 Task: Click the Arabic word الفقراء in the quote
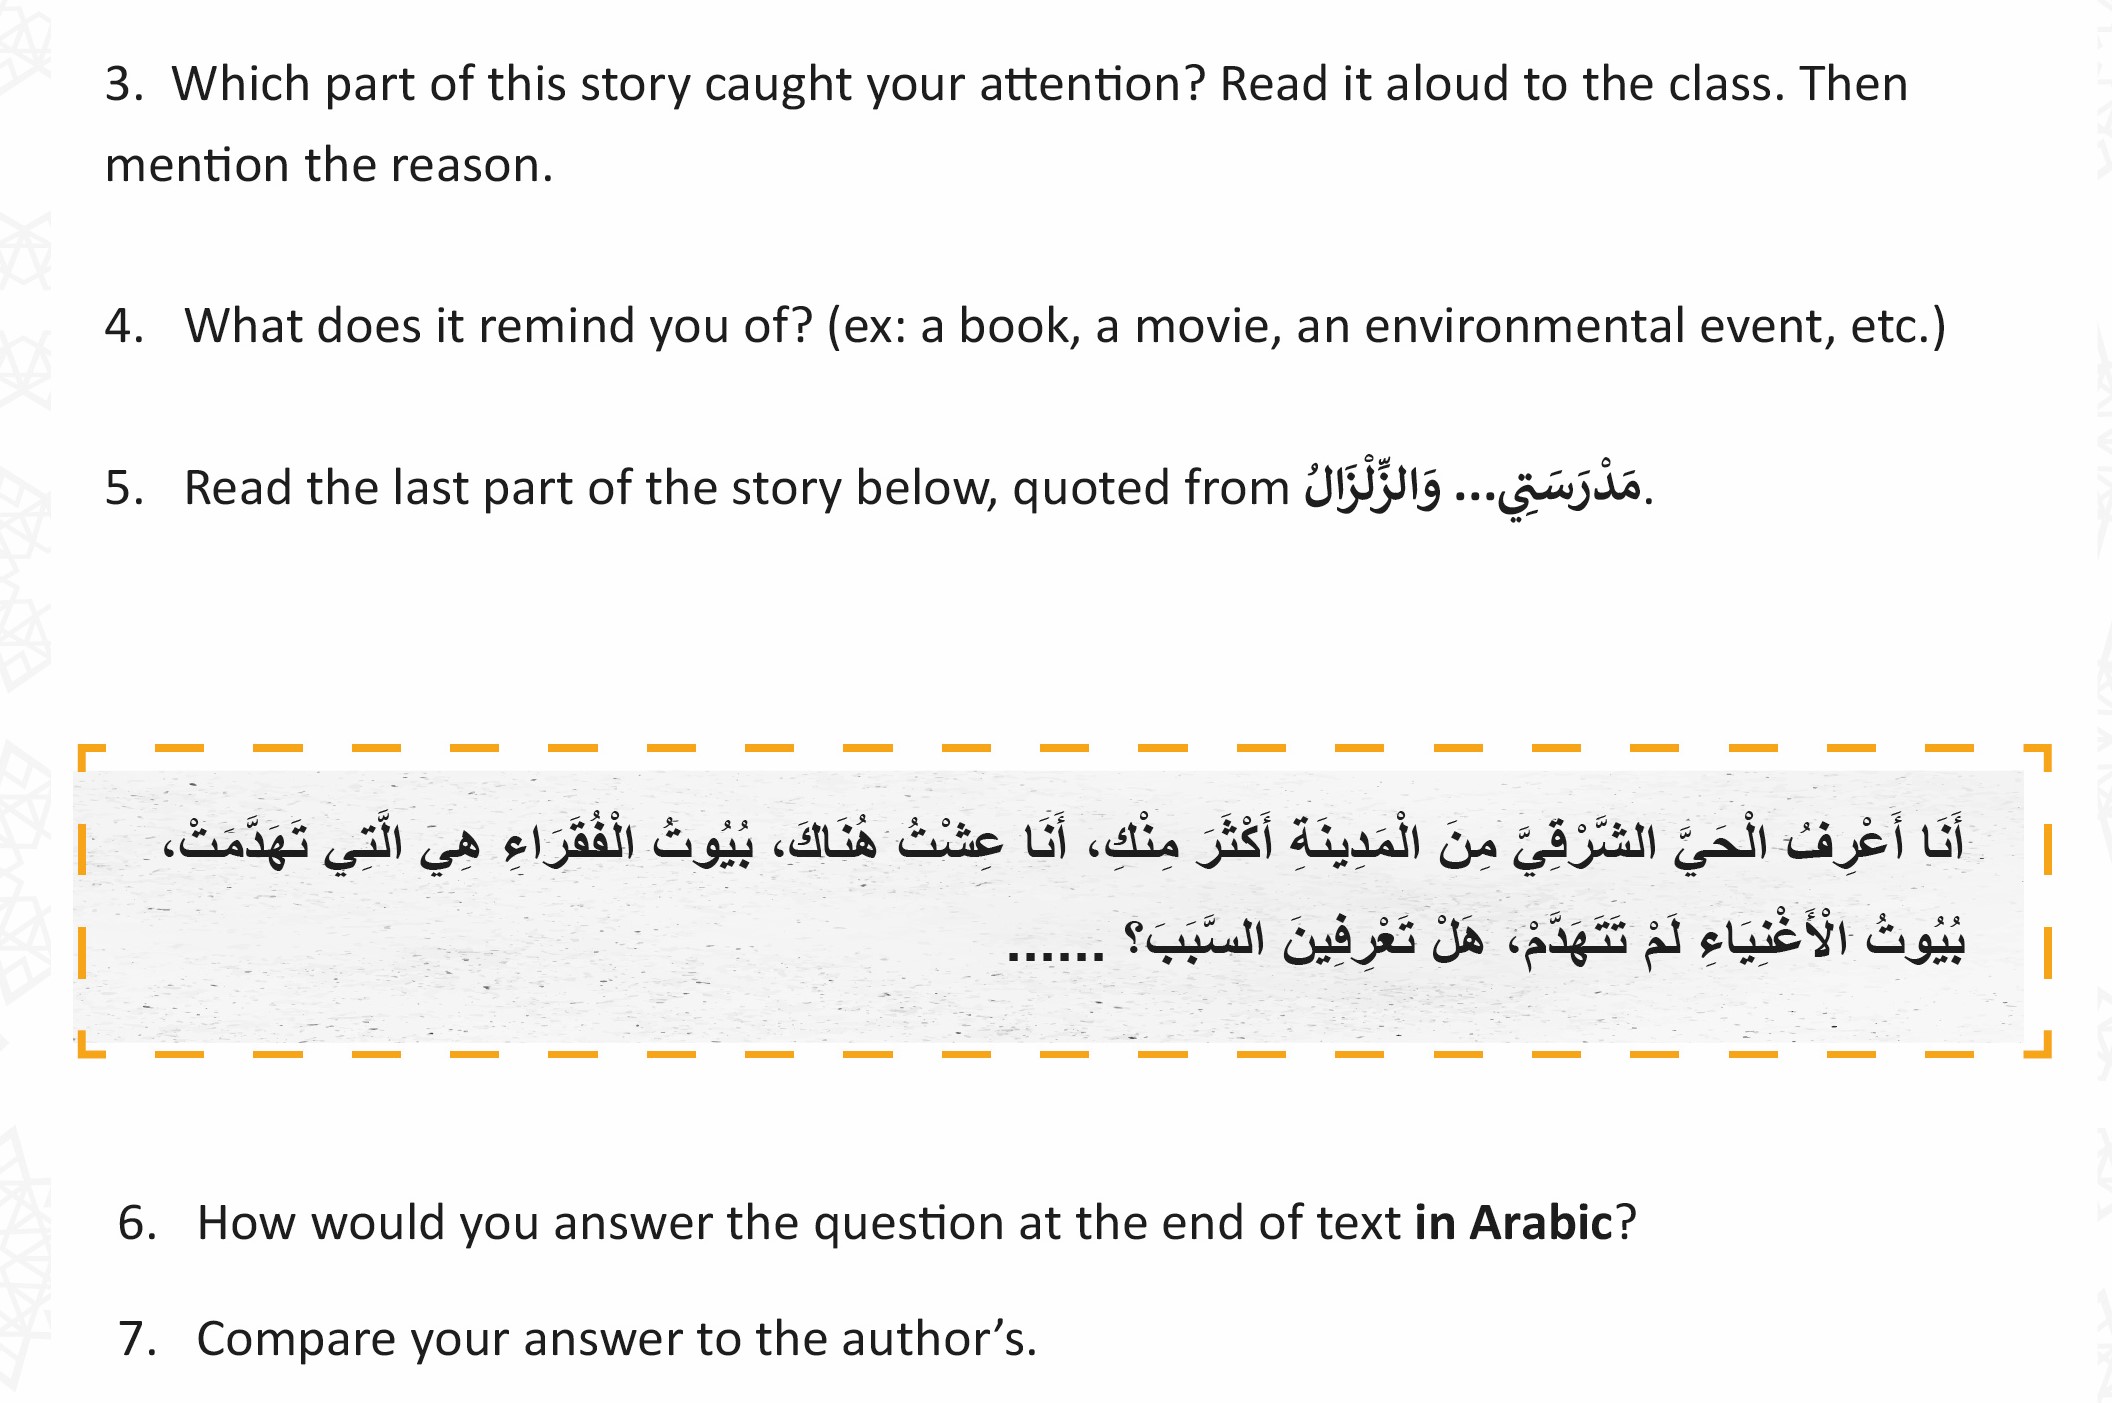pyautogui.click(x=568, y=842)
